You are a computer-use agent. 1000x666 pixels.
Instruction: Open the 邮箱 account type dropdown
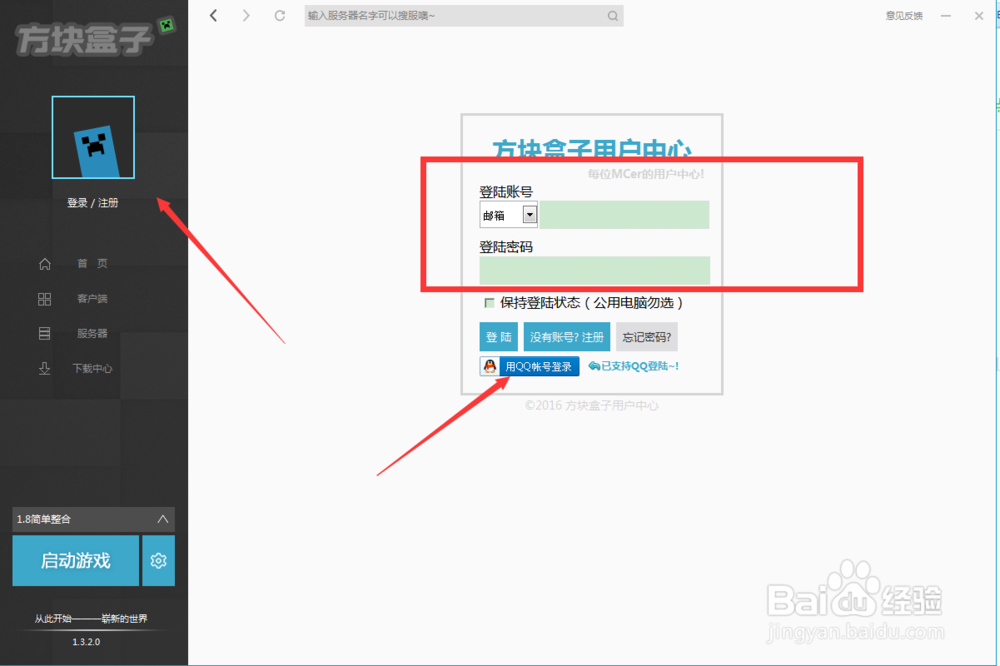pyautogui.click(x=508, y=215)
